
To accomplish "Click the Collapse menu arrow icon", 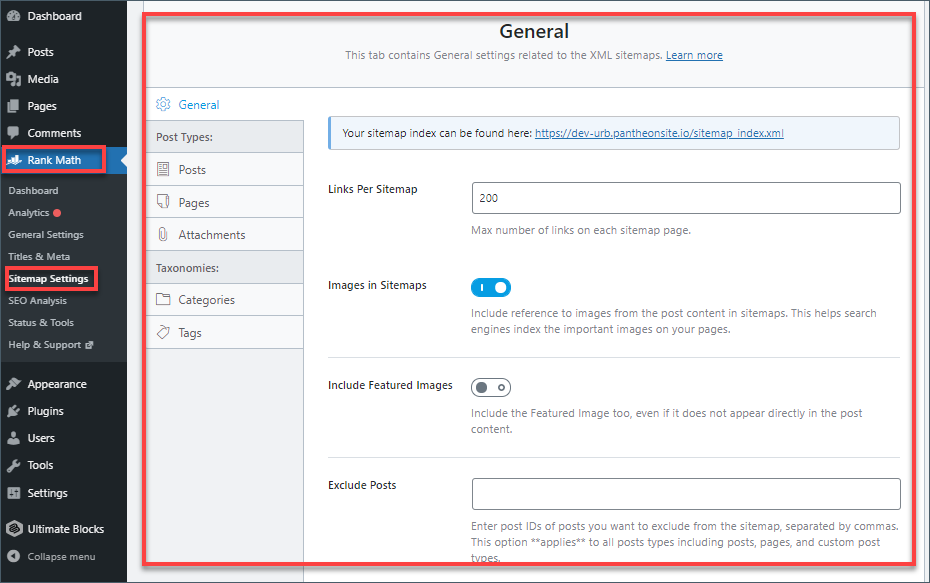I will 14,556.
